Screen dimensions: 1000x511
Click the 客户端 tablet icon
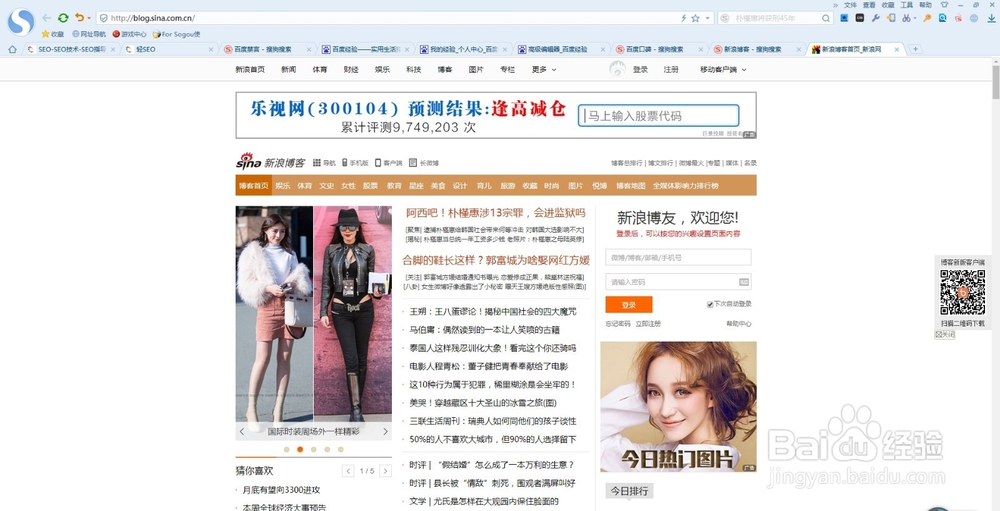click(378, 163)
